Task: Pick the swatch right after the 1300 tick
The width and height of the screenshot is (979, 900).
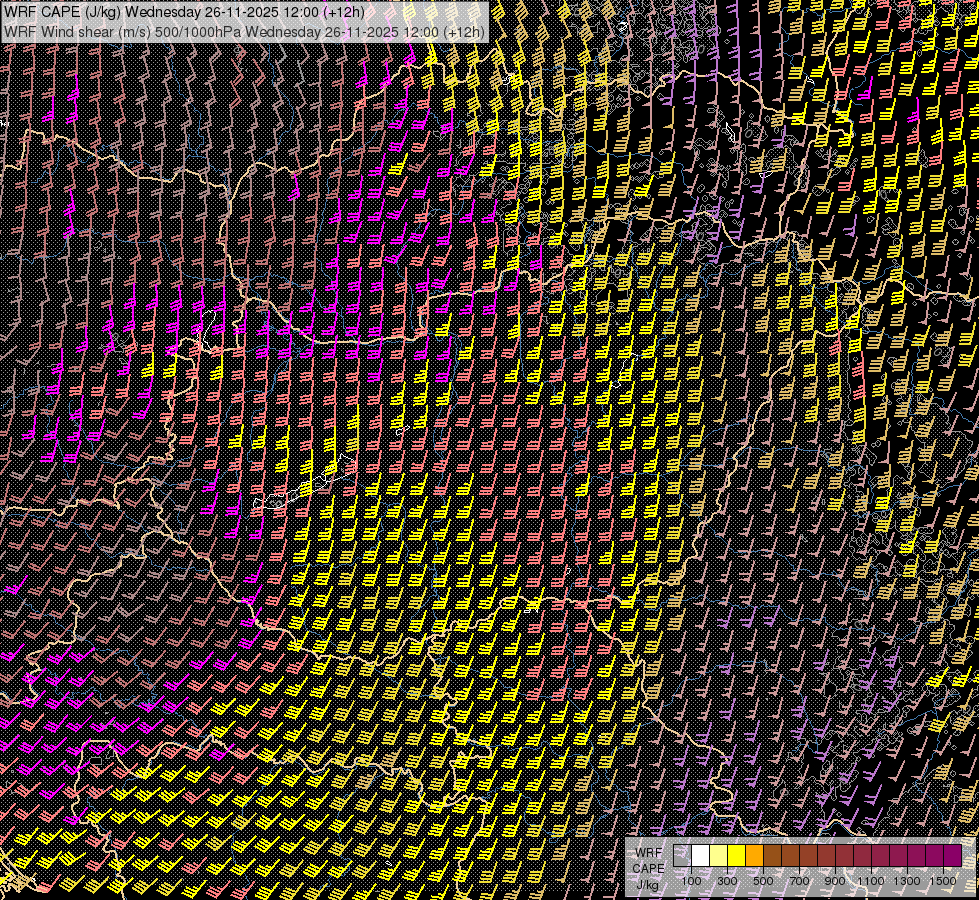Action: pyautogui.click(x=917, y=856)
